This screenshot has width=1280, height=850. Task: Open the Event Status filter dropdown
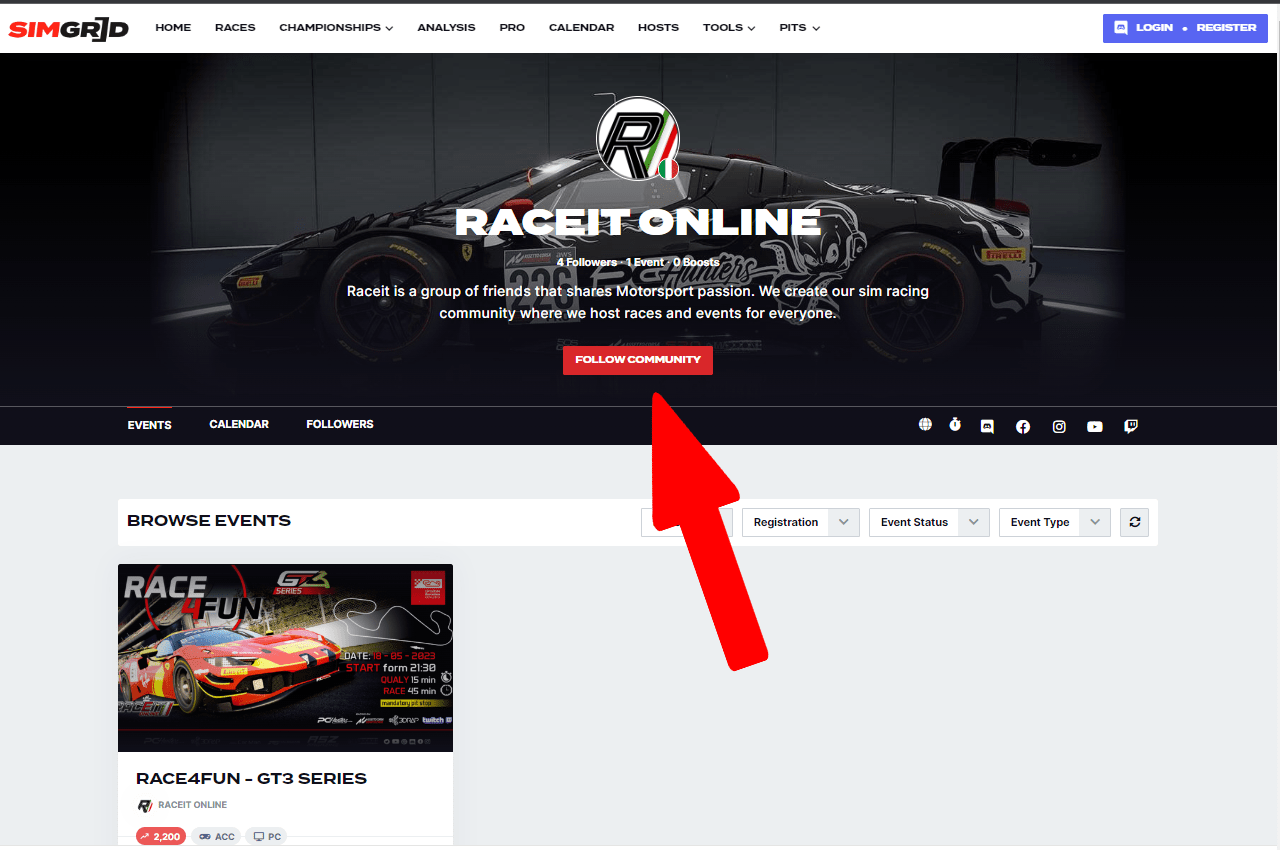[x=929, y=522]
